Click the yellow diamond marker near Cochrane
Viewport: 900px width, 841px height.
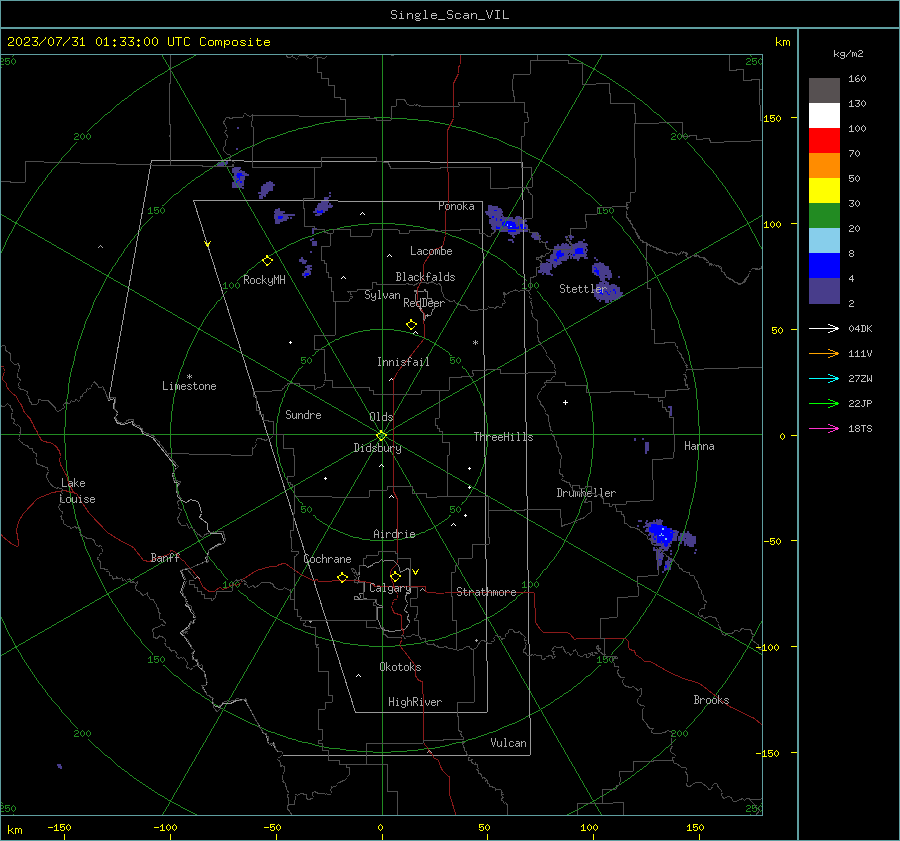(342, 577)
